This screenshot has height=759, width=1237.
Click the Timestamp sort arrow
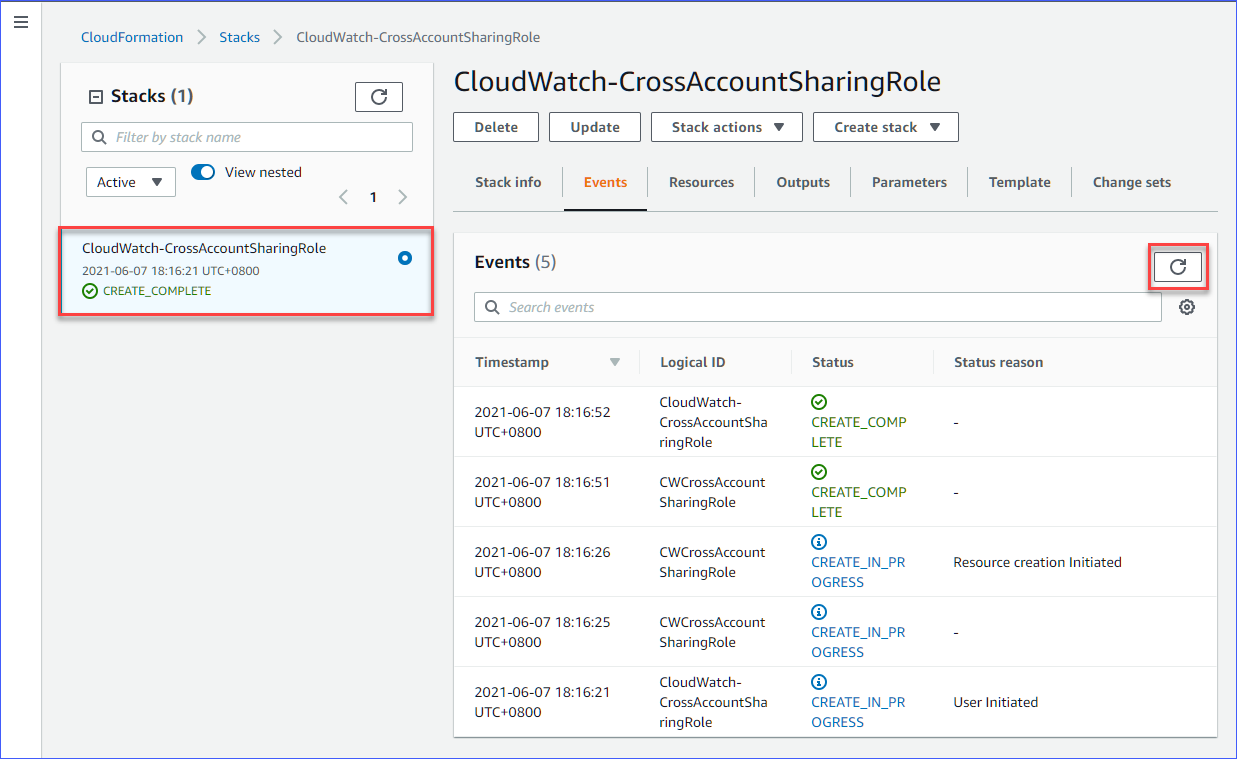(615, 362)
